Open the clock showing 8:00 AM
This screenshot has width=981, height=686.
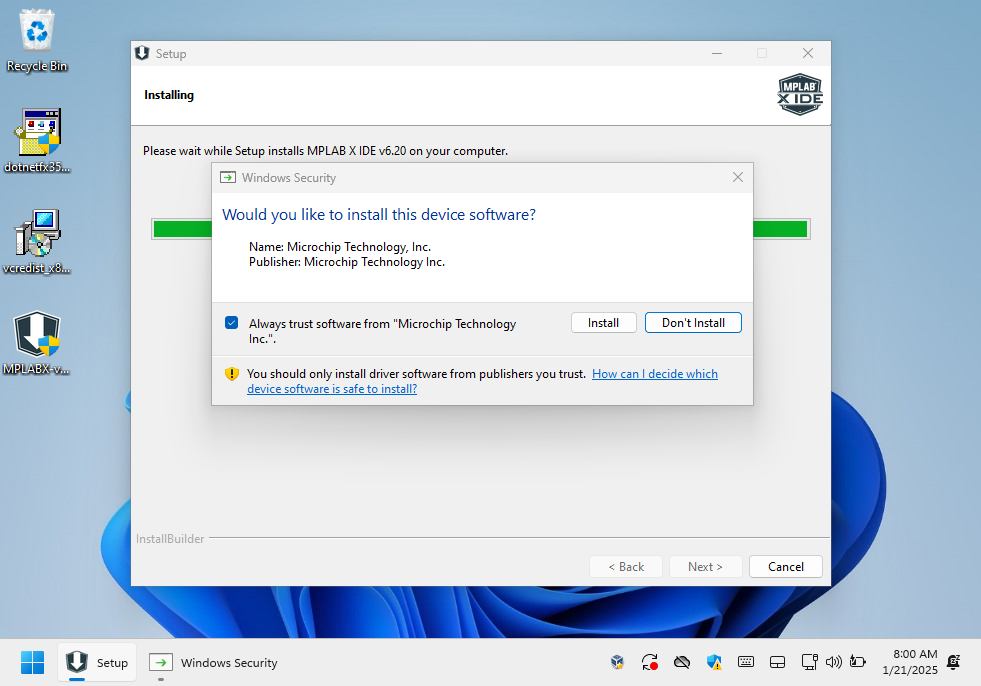910,662
